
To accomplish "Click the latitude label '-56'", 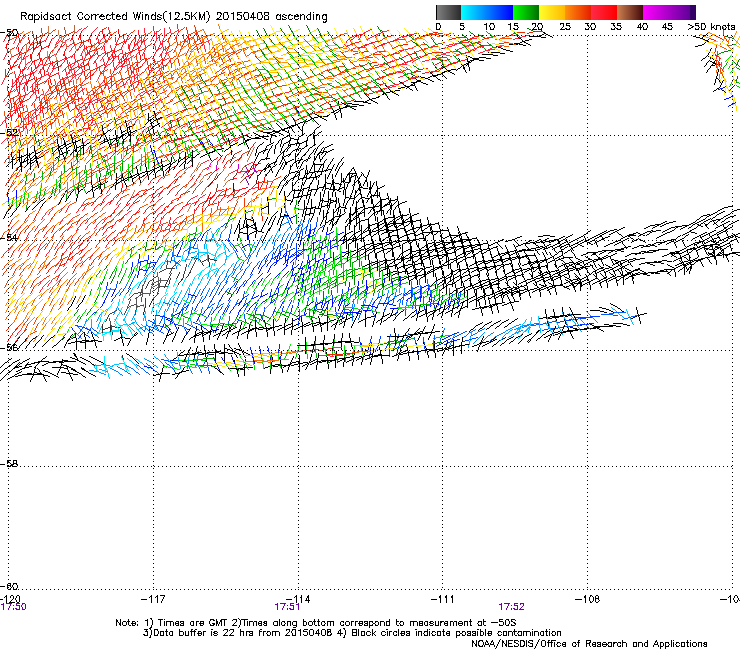I will pos(9,347).
